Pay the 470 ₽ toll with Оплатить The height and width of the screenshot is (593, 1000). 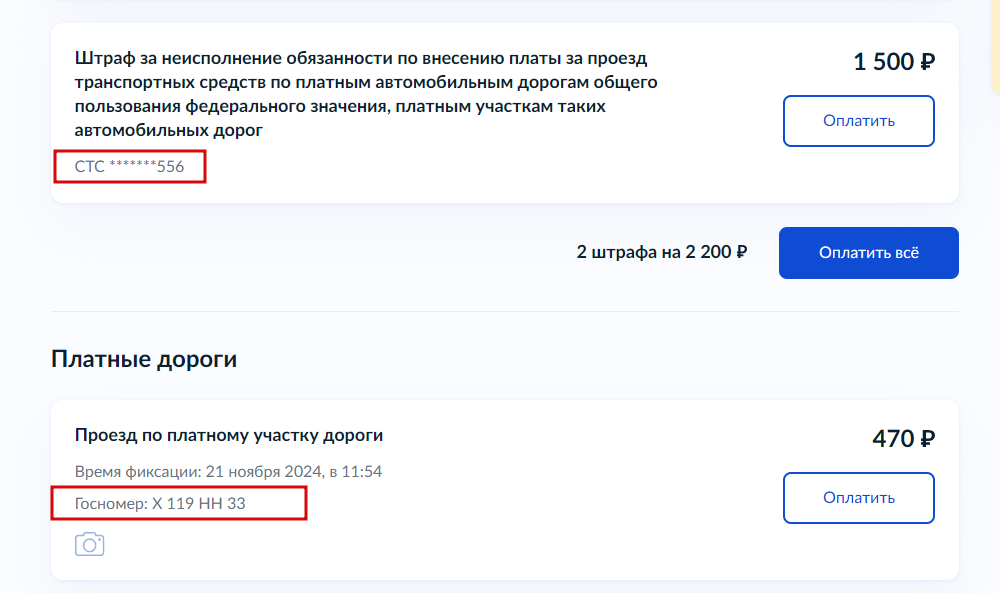click(x=858, y=498)
